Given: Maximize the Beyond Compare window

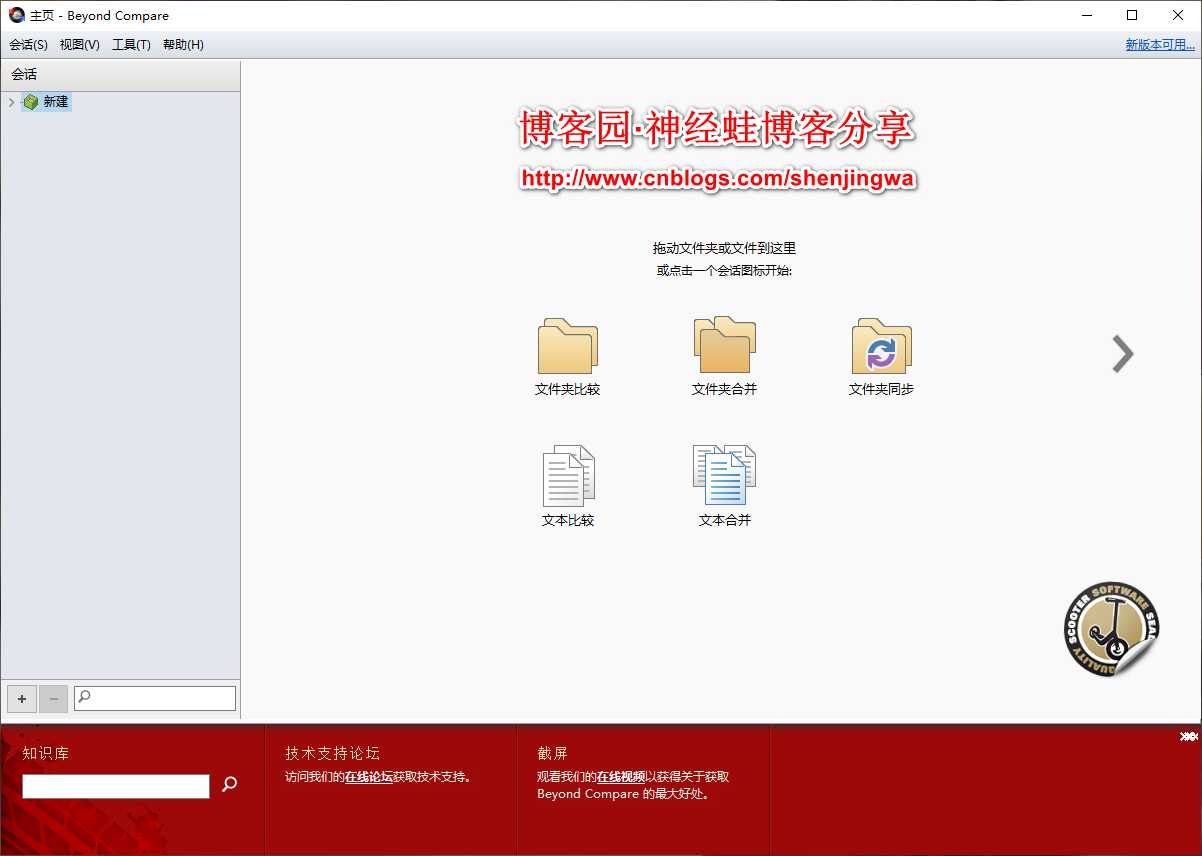Looking at the screenshot, I should pyautogui.click(x=1132, y=15).
